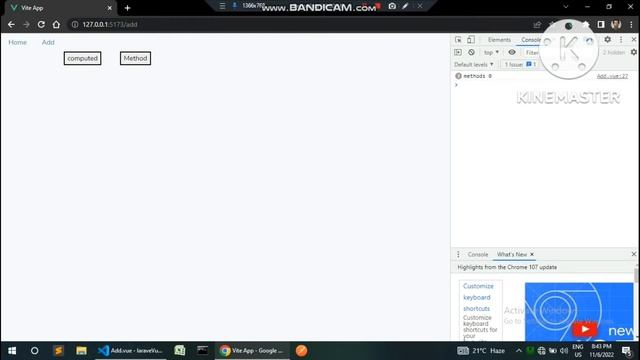The image size is (640, 360).
Task: Switch to VS Code Add.vue window
Action: click(131, 351)
